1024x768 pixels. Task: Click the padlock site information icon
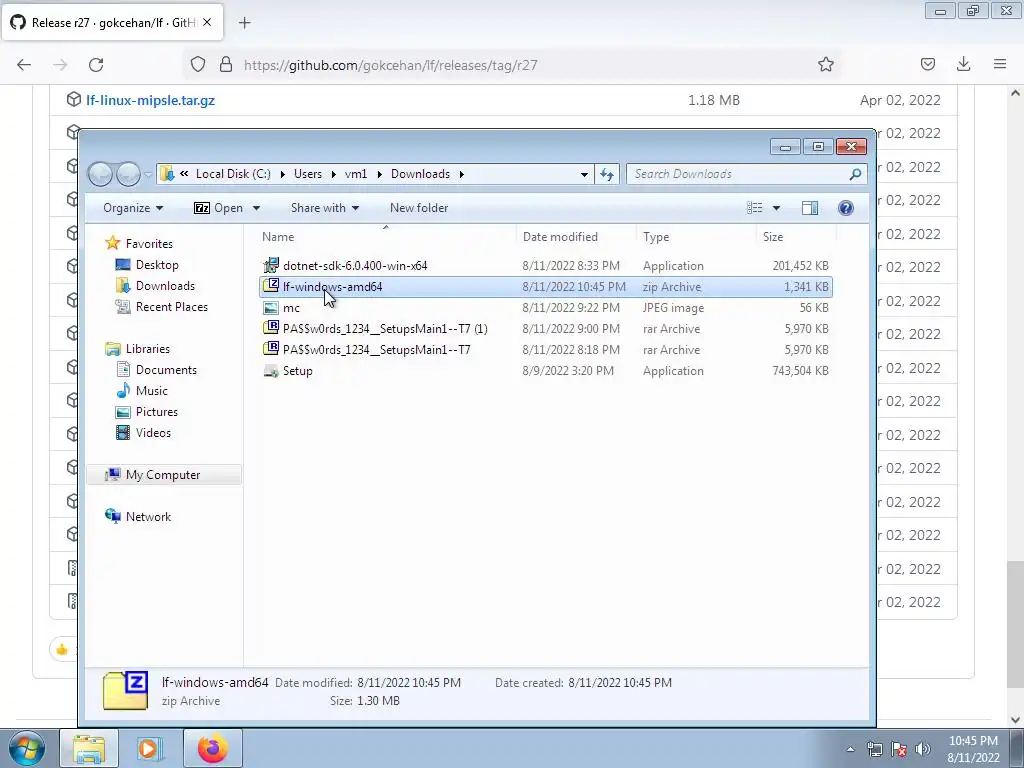[x=226, y=64]
